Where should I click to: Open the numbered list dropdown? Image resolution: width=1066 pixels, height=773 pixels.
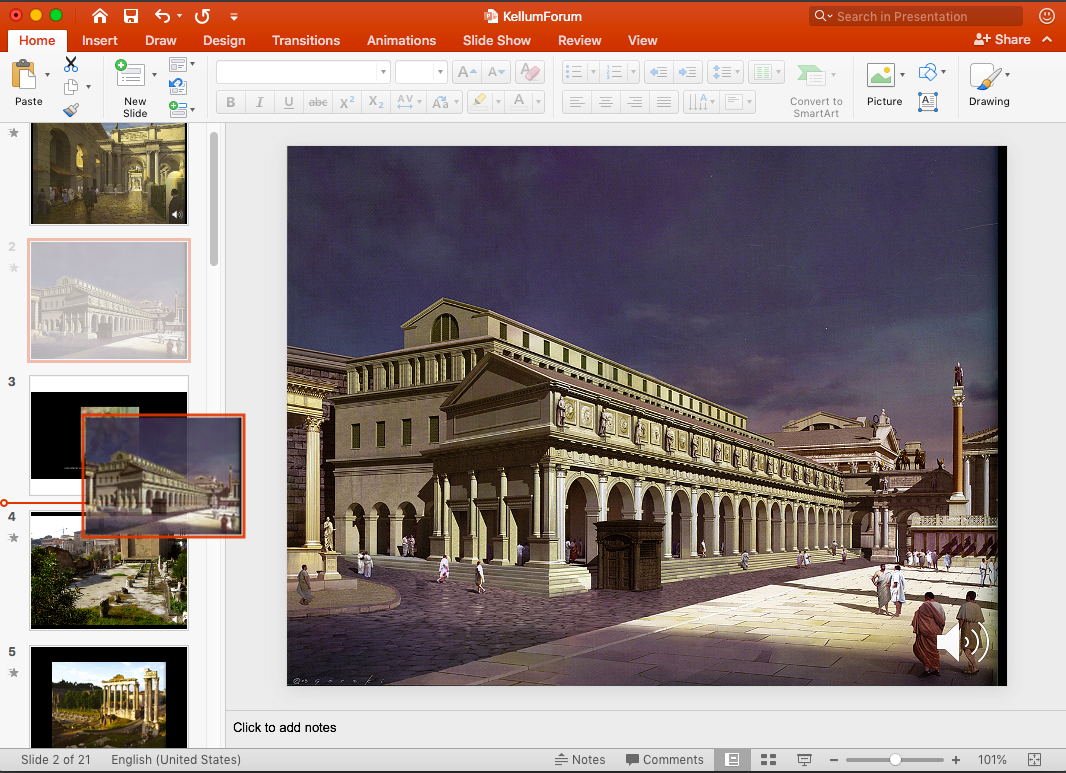pos(633,71)
